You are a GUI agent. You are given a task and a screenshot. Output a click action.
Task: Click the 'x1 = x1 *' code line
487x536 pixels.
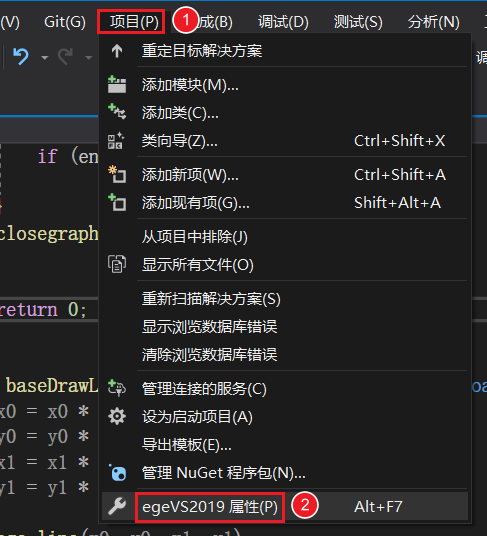[x=44, y=463]
